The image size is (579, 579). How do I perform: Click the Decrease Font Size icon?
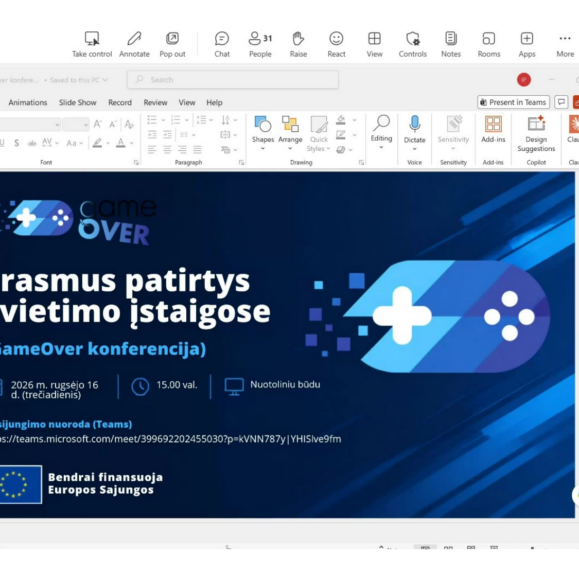click(113, 124)
